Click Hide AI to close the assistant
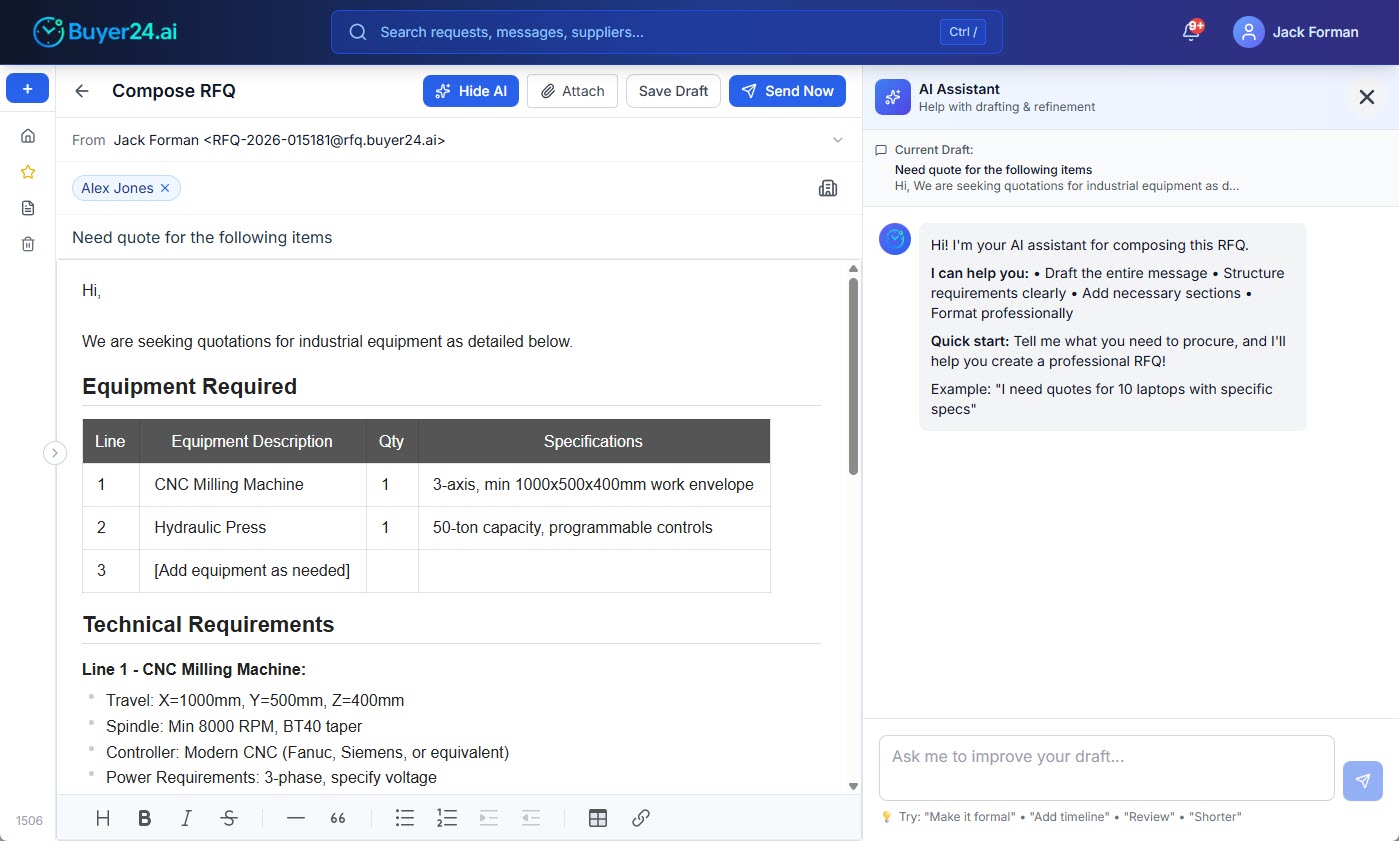 (x=470, y=91)
